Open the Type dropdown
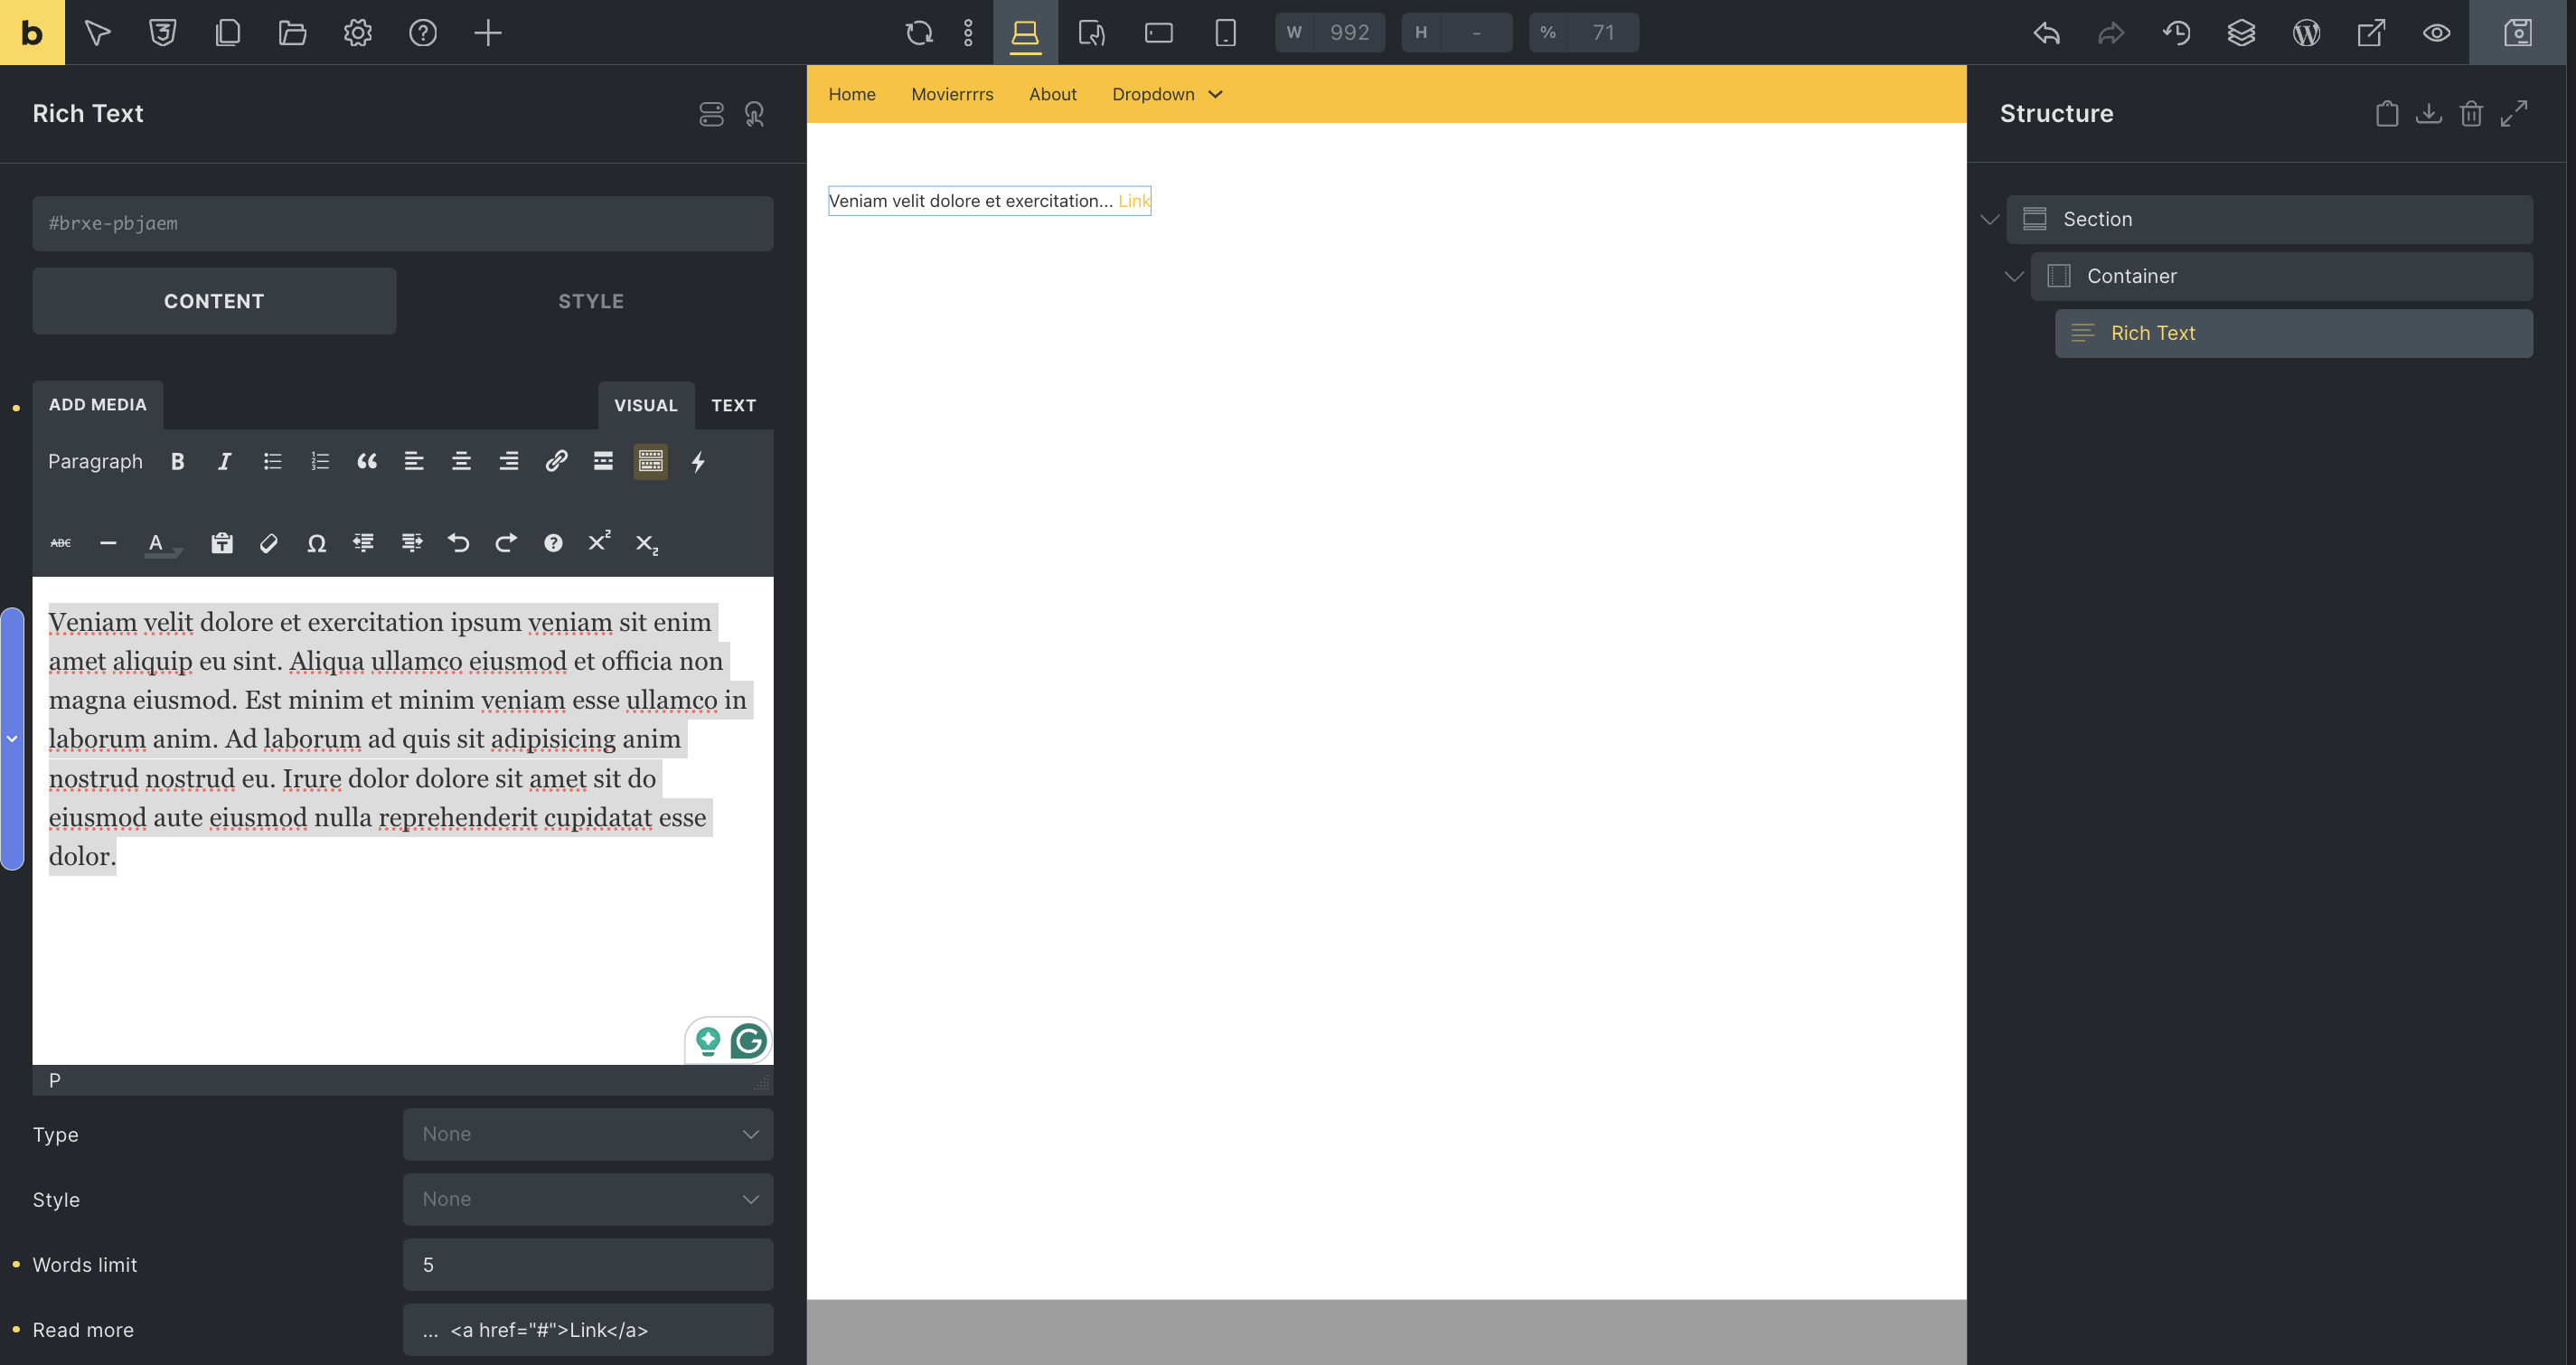Viewport: 2576px width, 1365px height. (x=588, y=1134)
